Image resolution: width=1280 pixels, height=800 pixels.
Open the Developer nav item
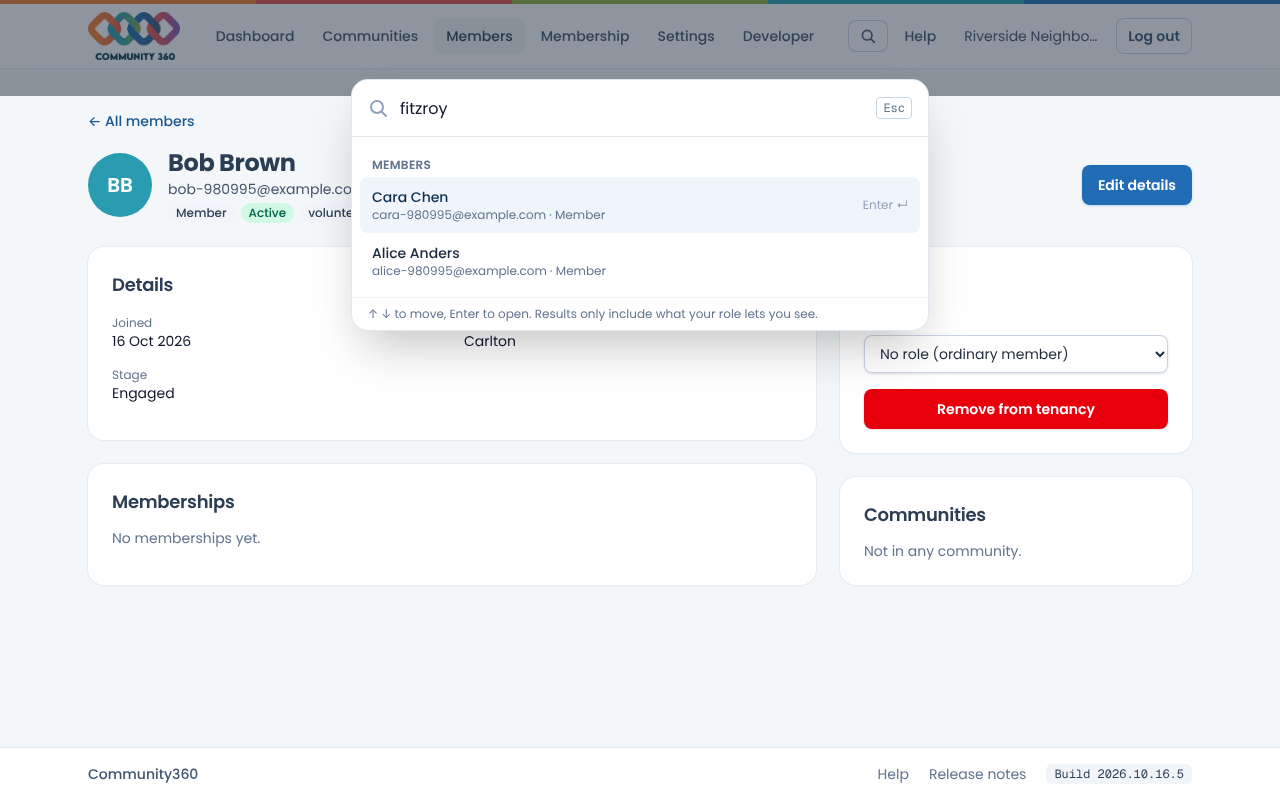(x=778, y=36)
